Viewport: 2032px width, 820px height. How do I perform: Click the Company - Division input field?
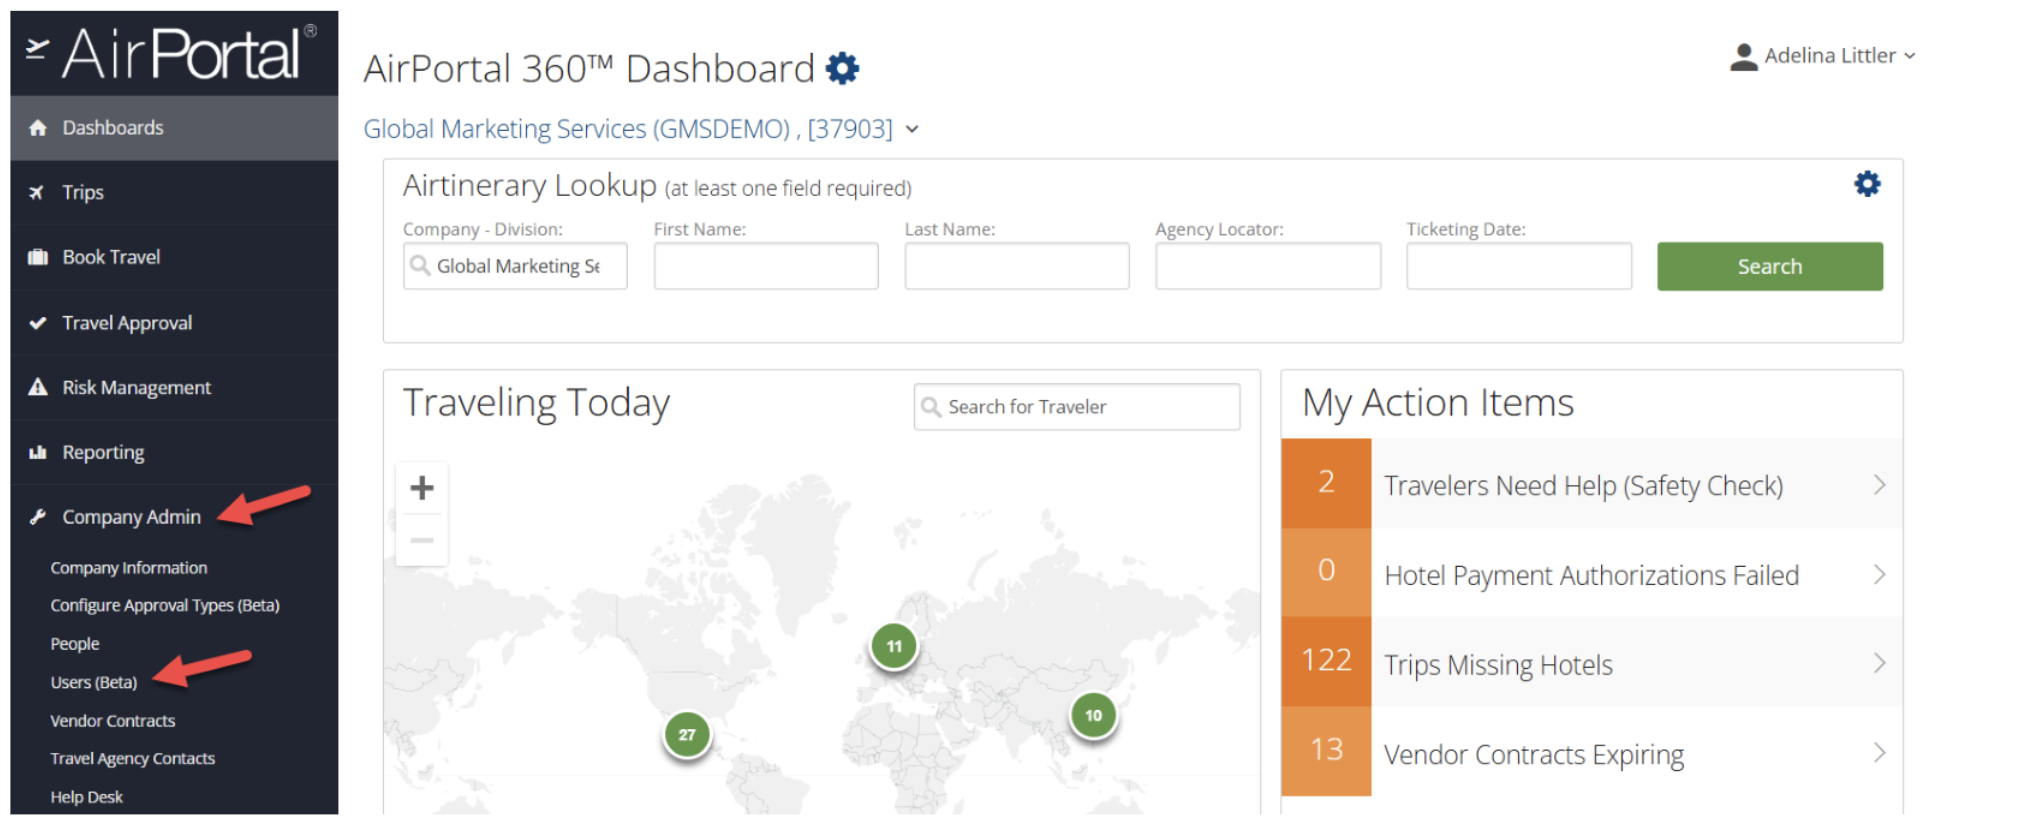(x=515, y=266)
